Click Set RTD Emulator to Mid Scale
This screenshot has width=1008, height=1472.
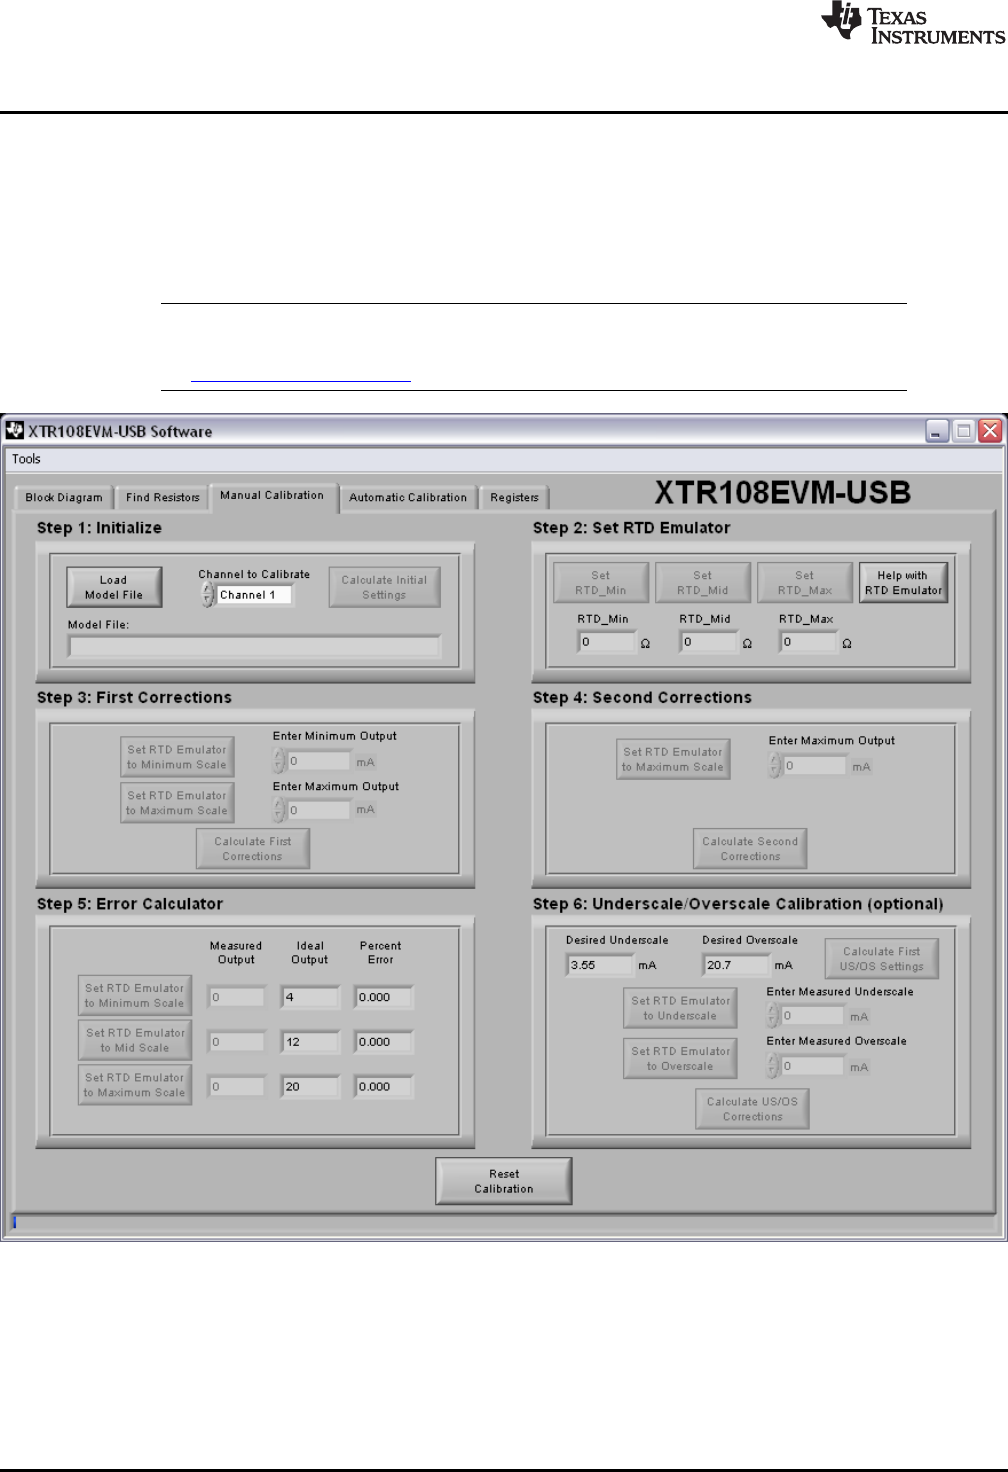pyautogui.click(x=135, y=1041)
